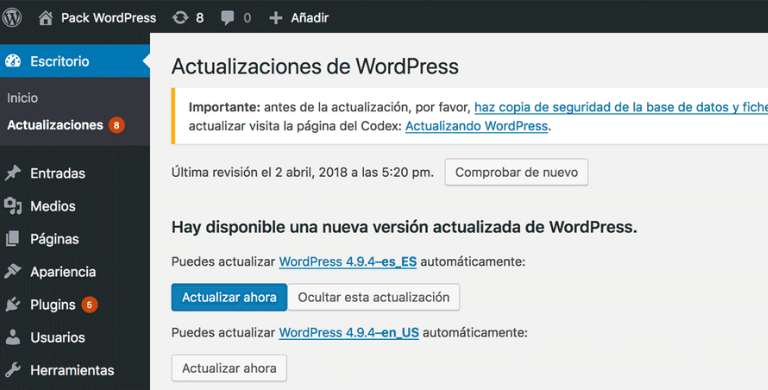Go to Inicio submenu item

point(23,98)
